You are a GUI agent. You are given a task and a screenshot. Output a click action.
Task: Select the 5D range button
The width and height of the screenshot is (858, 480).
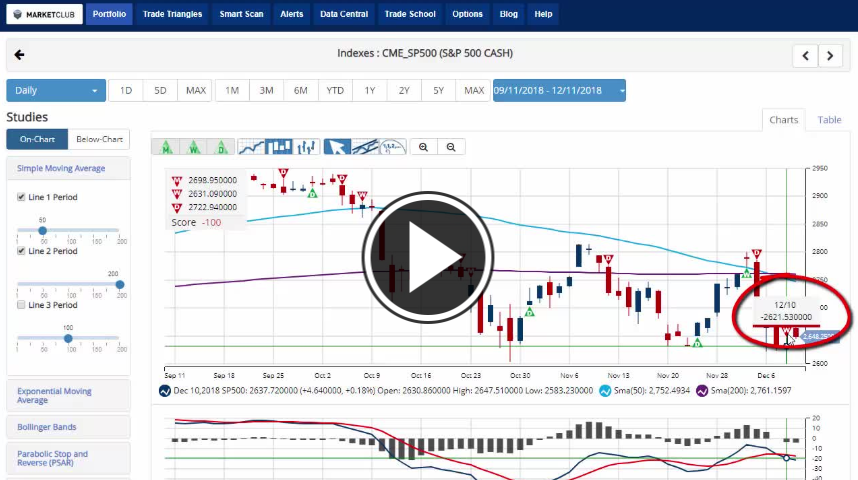[160, 91]
